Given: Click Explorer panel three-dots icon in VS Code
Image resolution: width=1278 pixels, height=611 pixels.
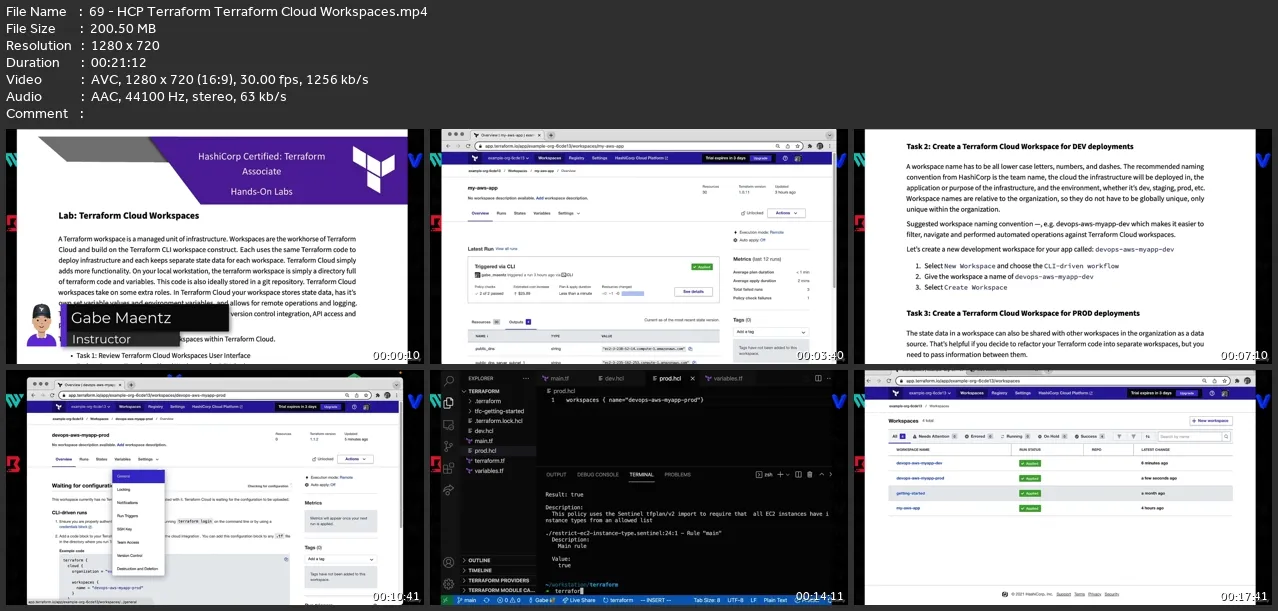Looking at the screenshot, I should tap(526, 378).
